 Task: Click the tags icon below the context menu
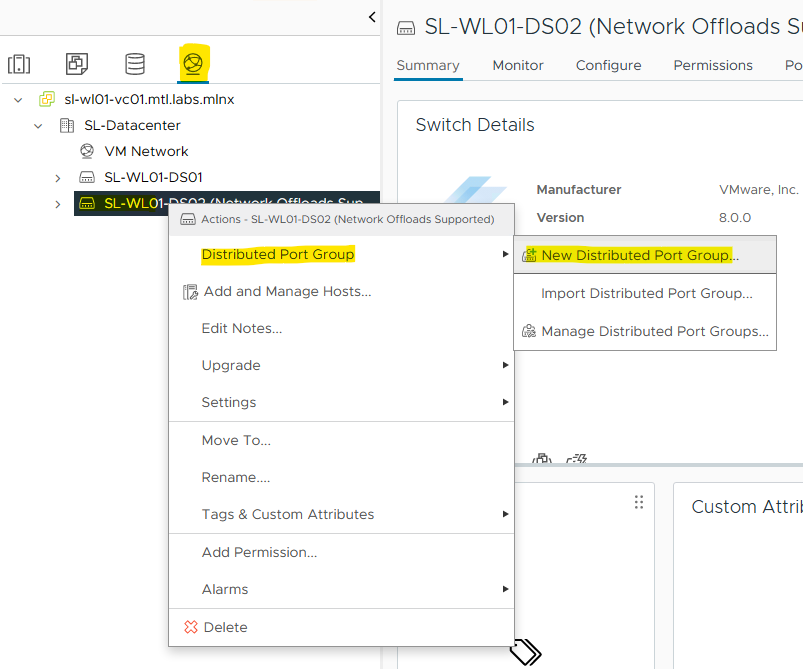[525, 652]
